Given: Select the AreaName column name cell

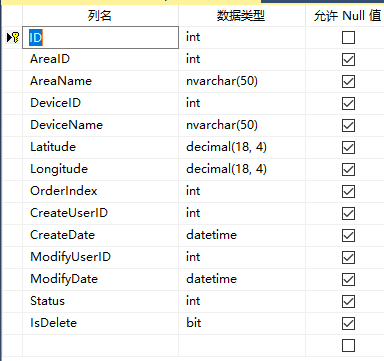Looking at the screenshot, I should pos(100,81).
